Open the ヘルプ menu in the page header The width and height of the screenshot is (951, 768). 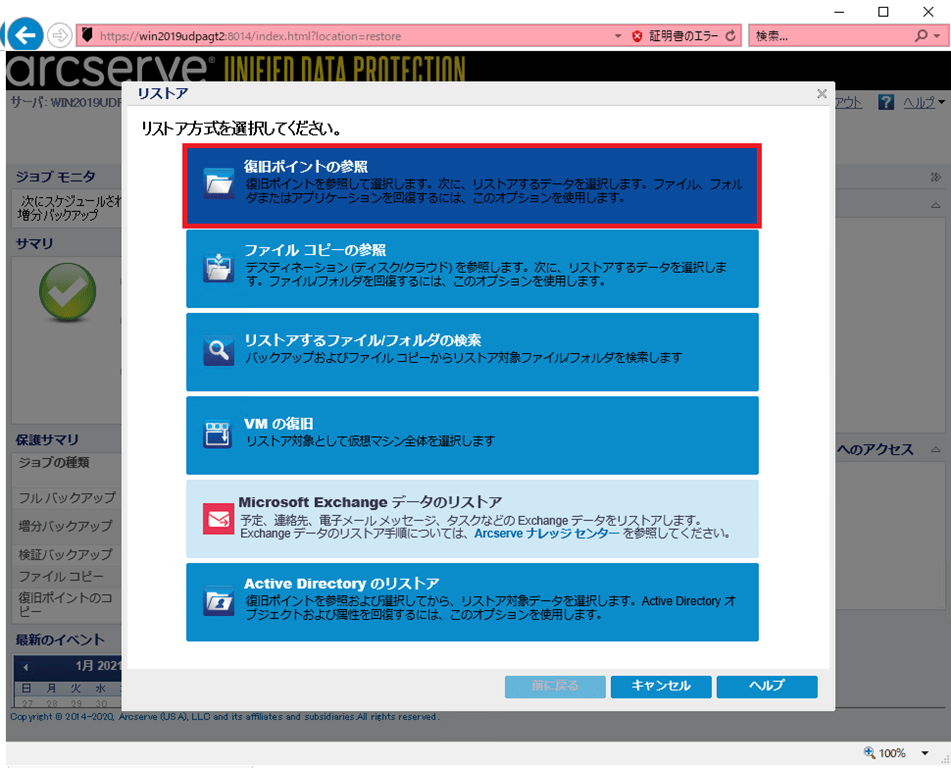[924, 103]
